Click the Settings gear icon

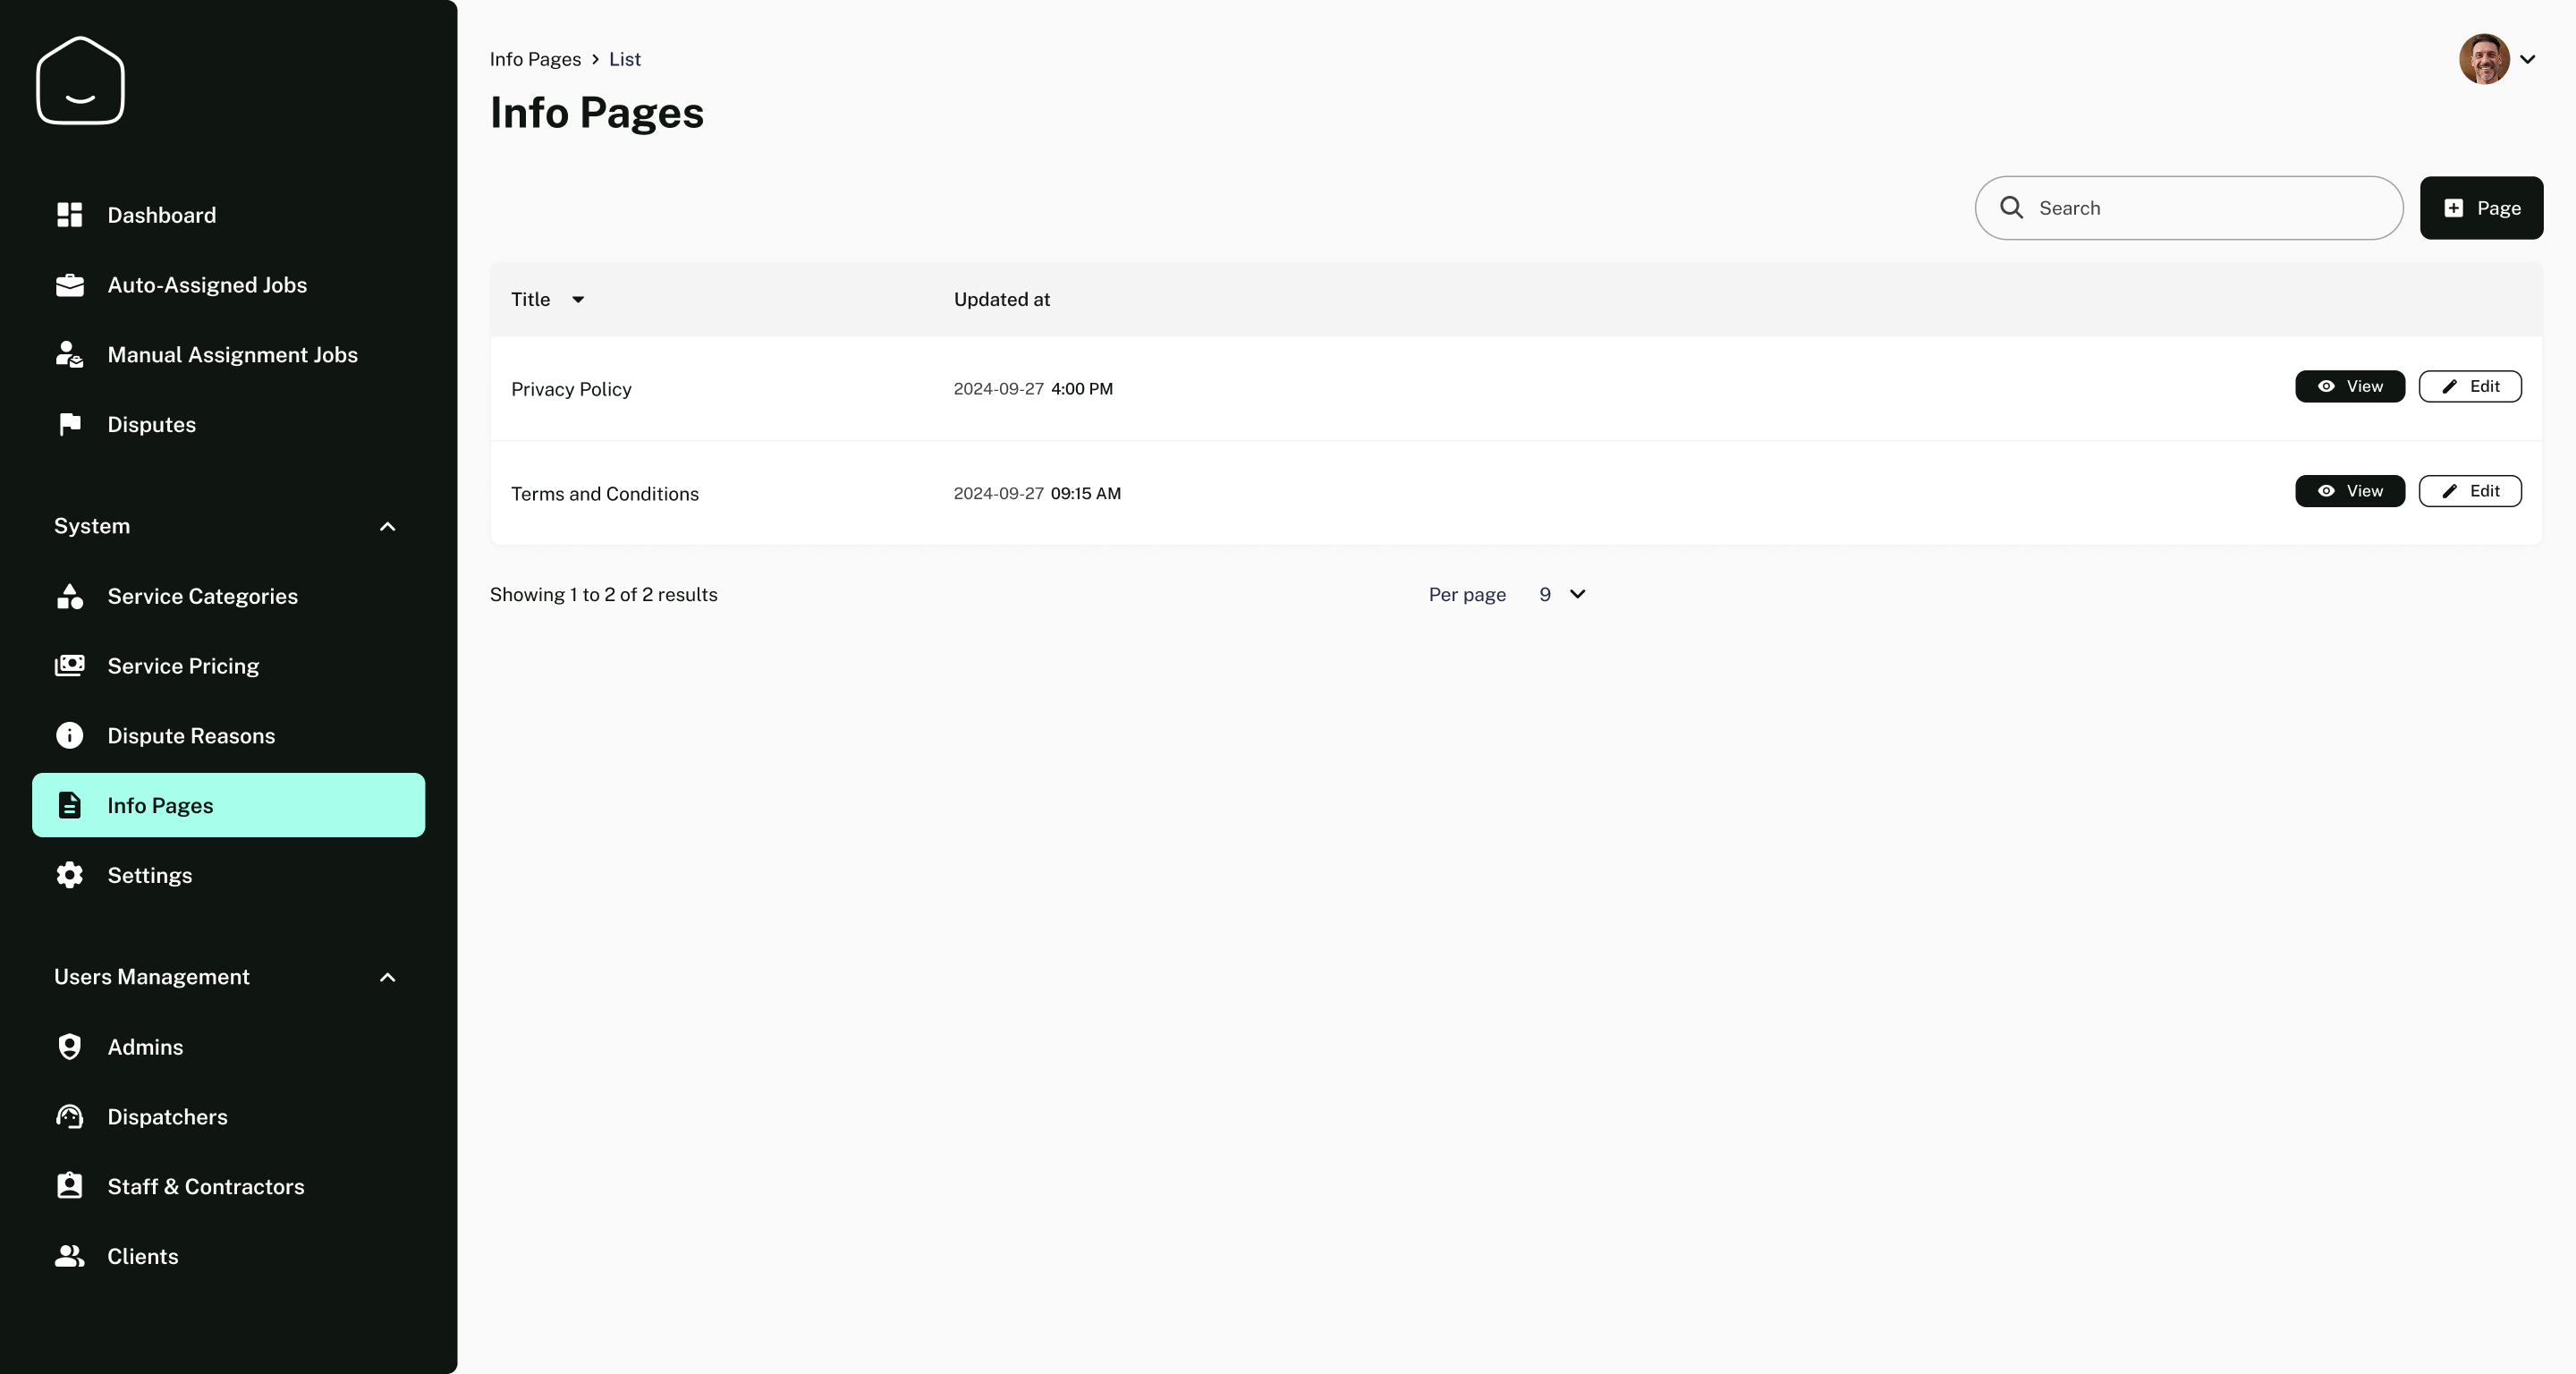click(x=69, y=875)
